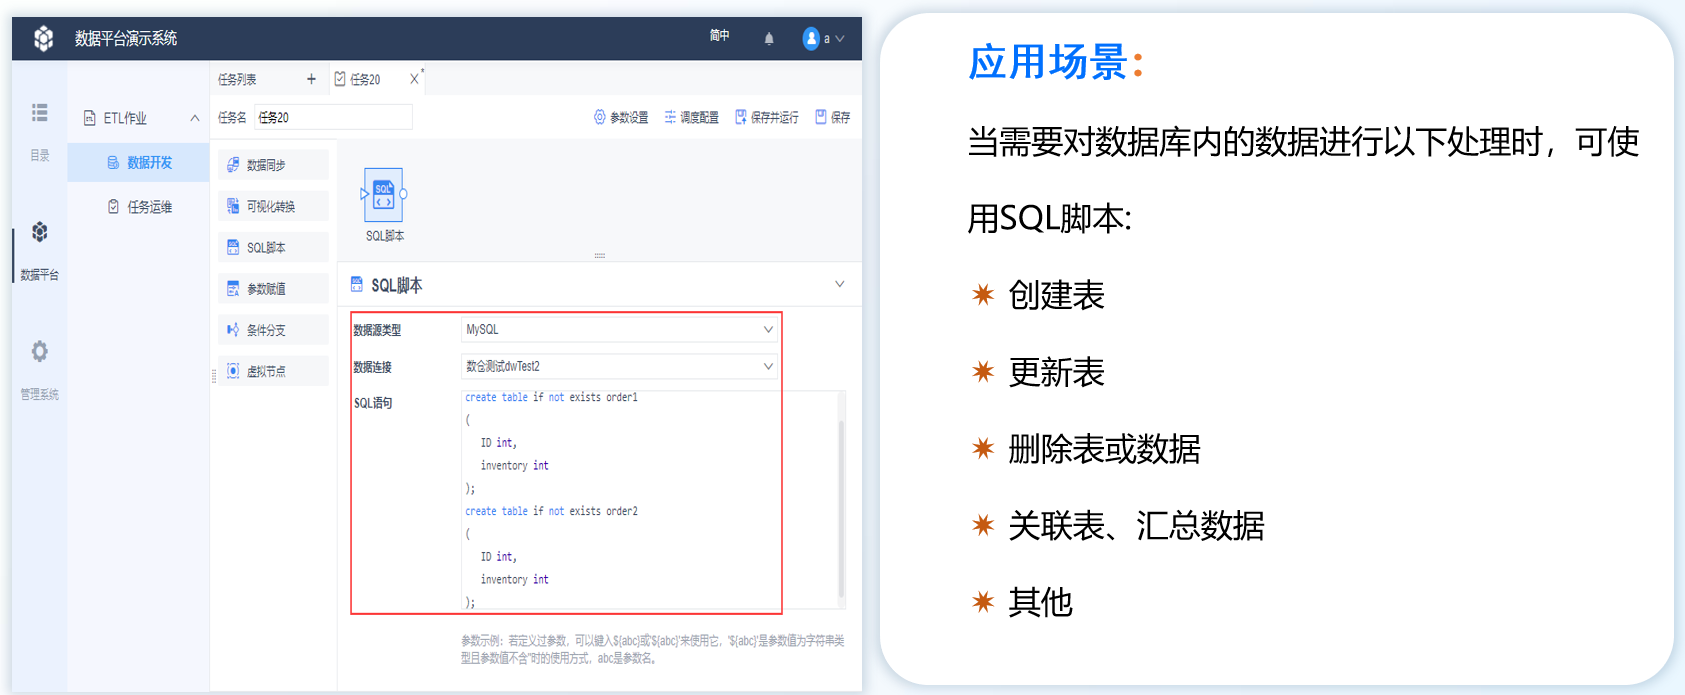Image resolution: width=1685 pixels, height=695 pixels.
Task: Click the 删除表或数据 bullet text
Action: pyautogui.click(x=1104, y=449)
